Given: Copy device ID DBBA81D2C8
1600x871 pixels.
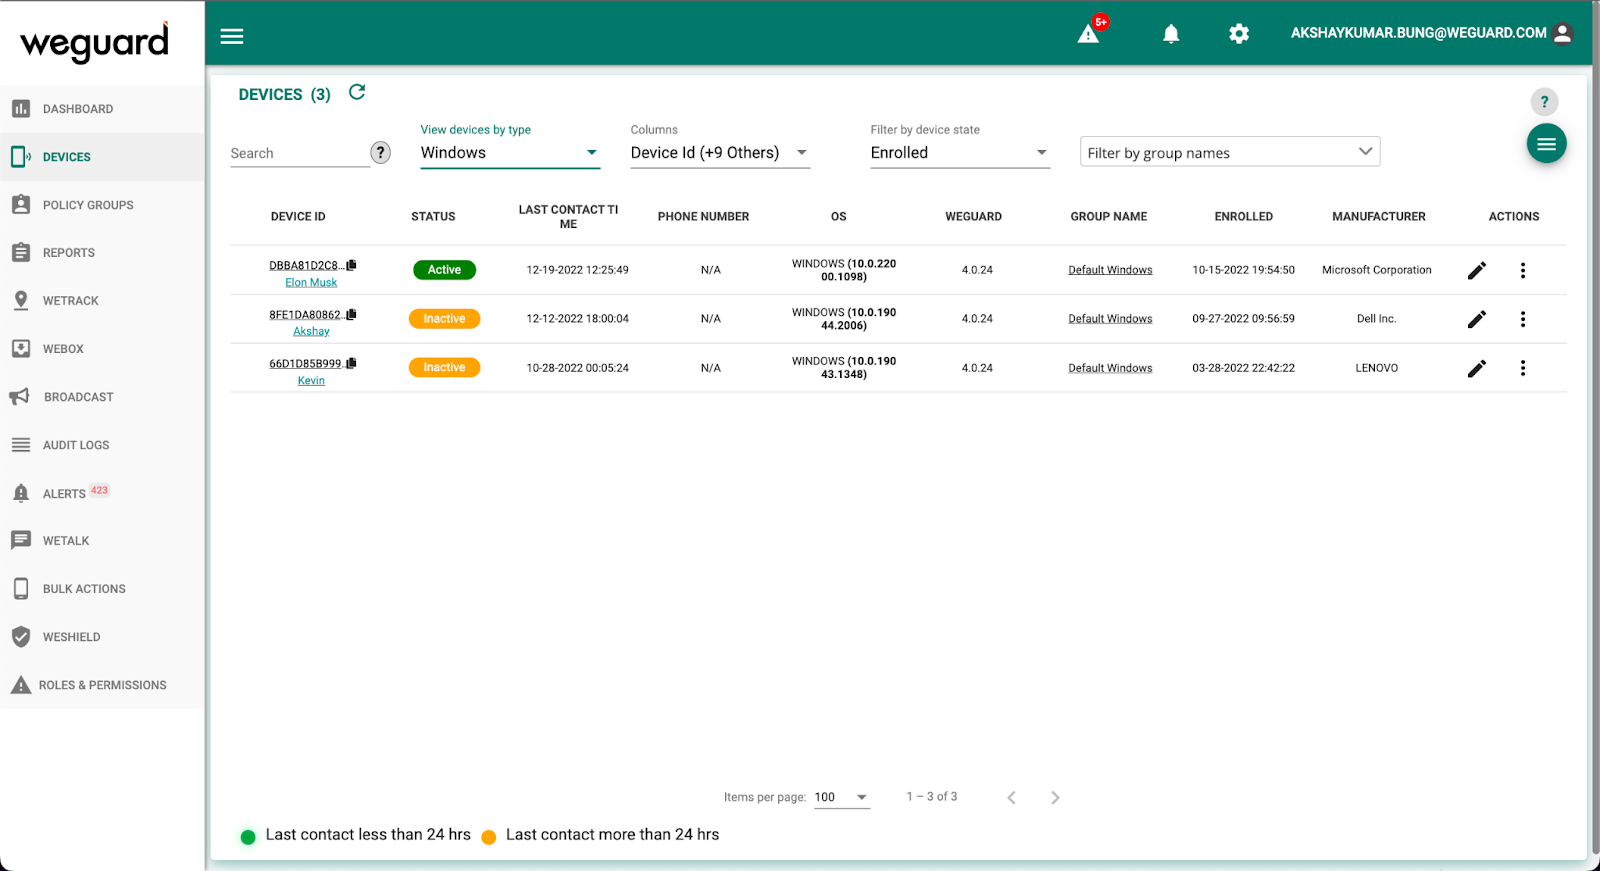Looking at the screenshot, I should coord(351,265).
